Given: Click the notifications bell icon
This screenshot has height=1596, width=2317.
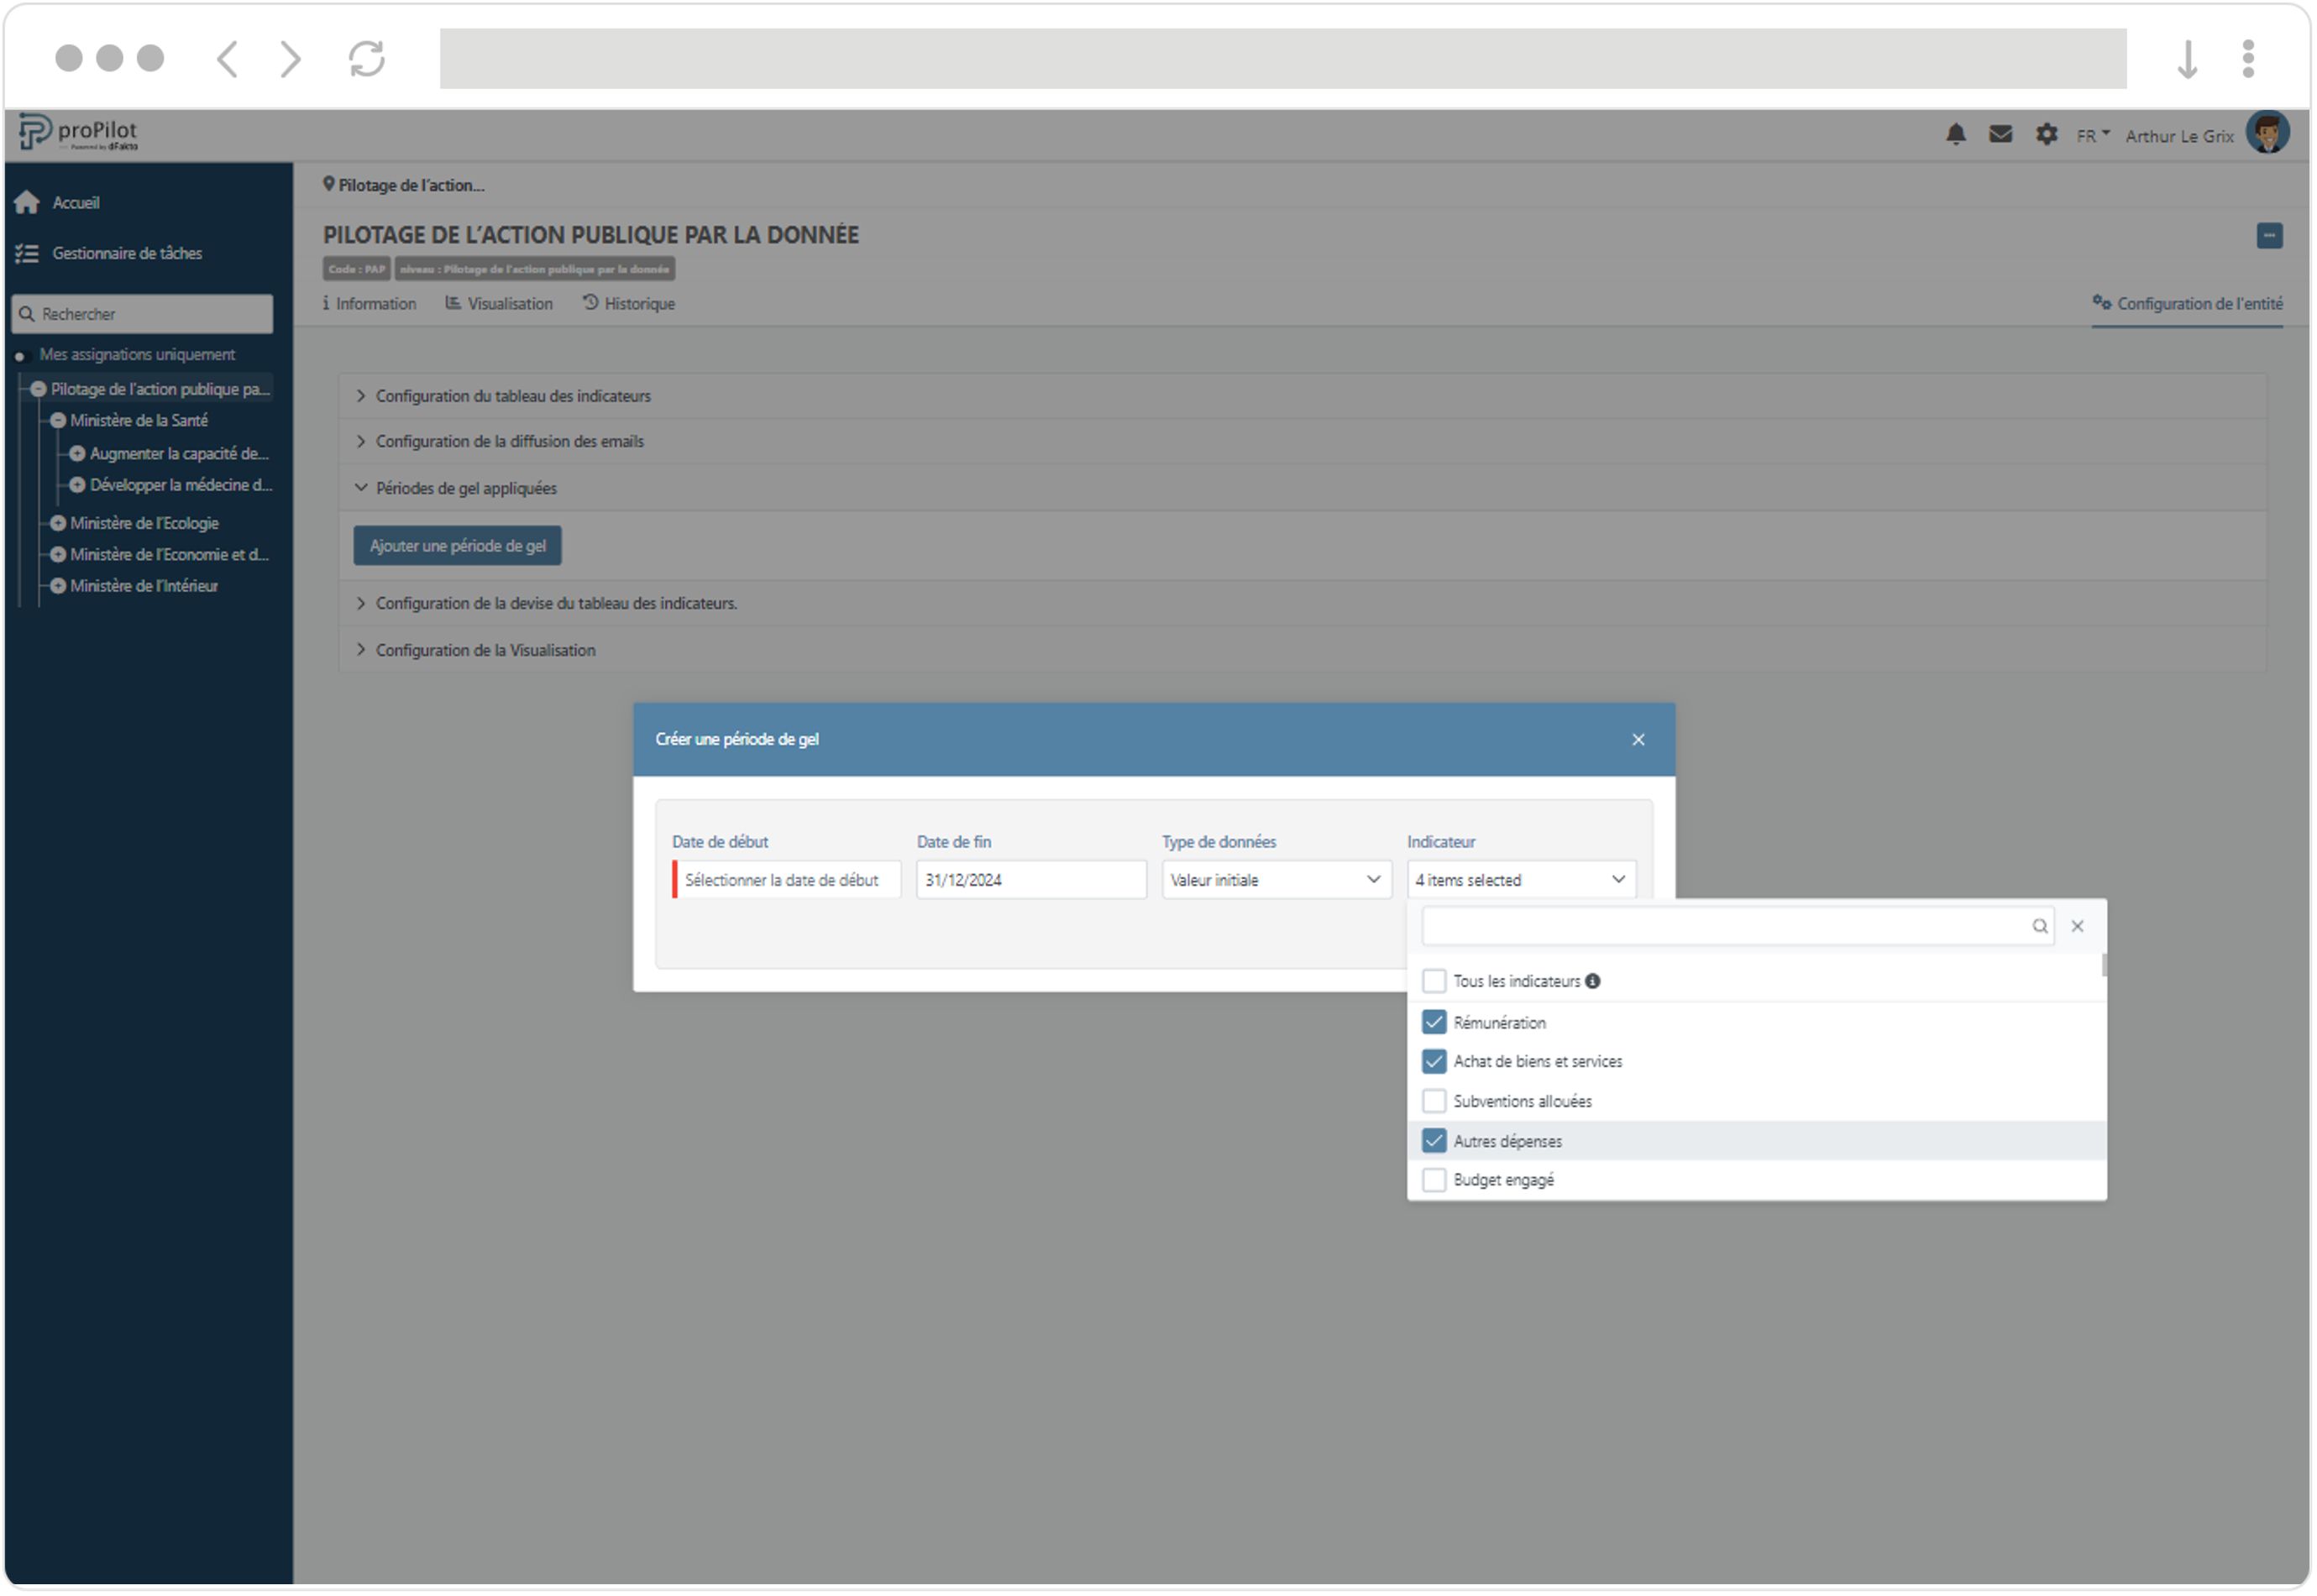Looking at the screenshot, I should [1956, 134].
